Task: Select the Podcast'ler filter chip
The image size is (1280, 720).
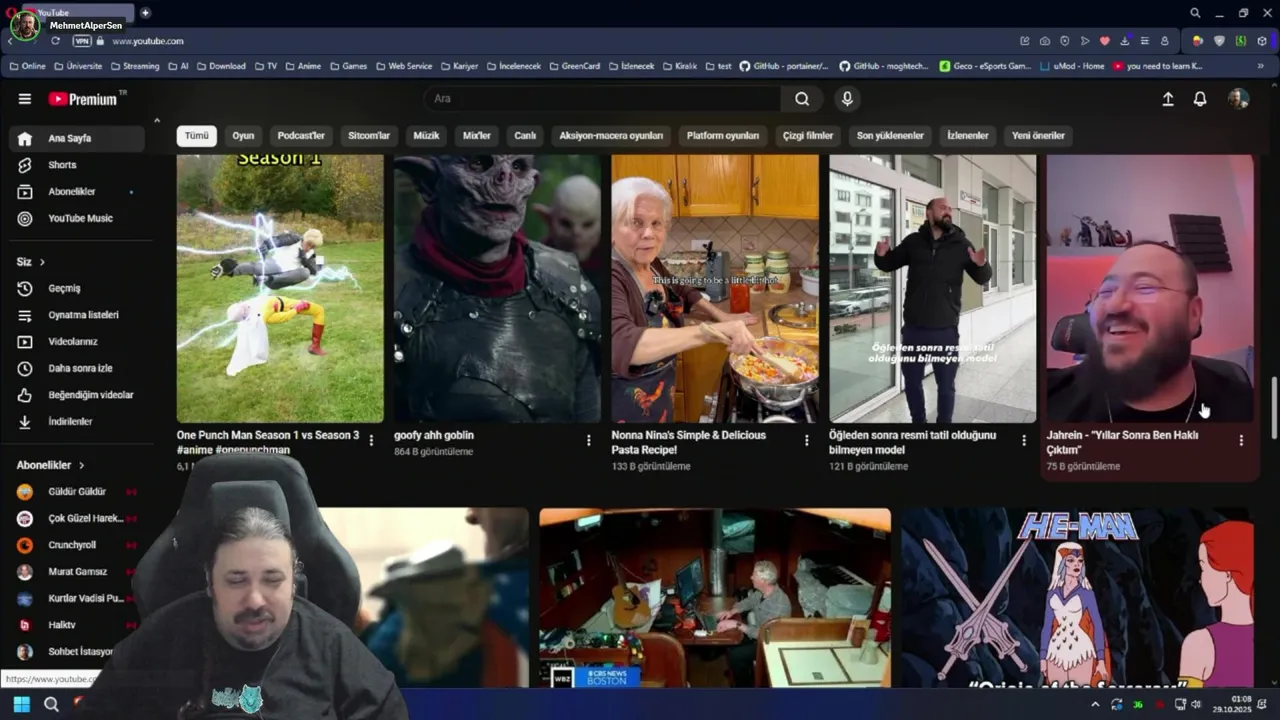Action: pyautogui.click(x=301, y=136)
